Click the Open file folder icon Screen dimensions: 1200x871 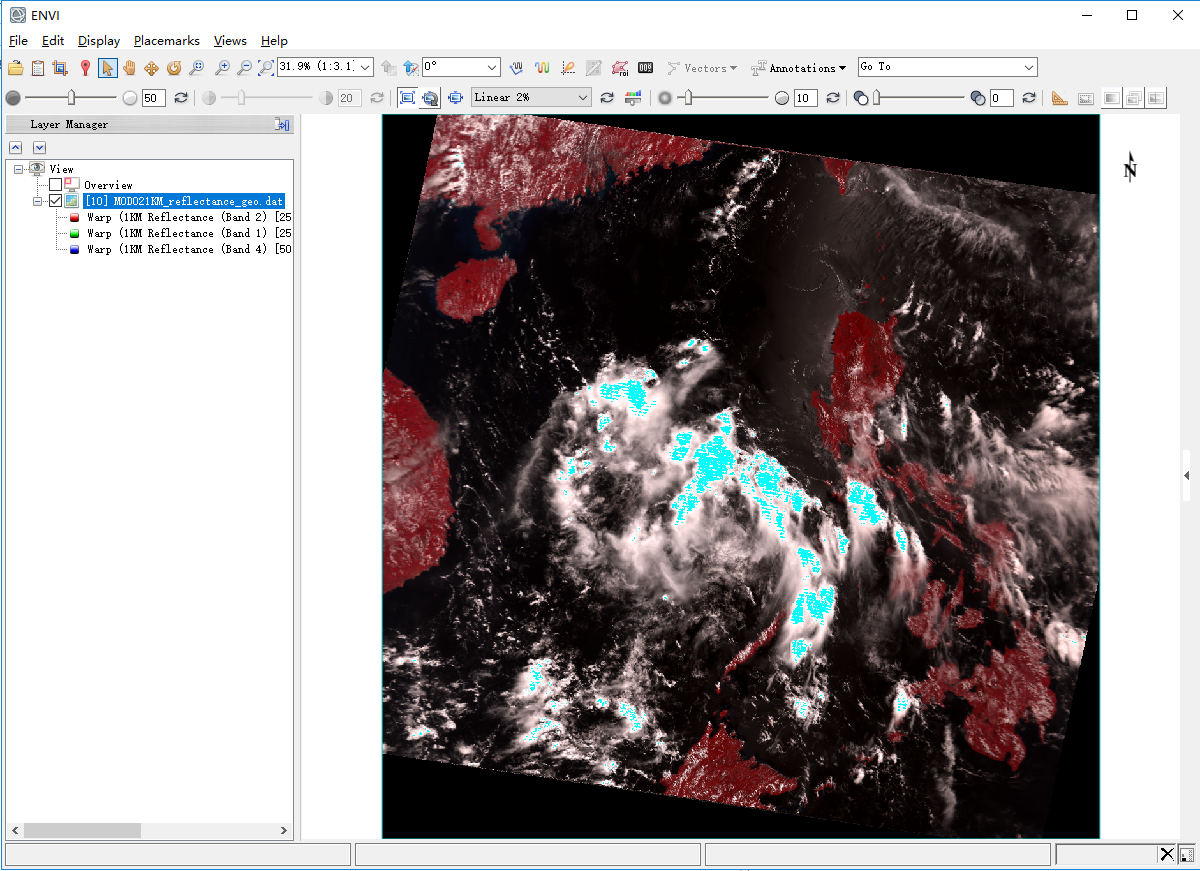click(x=15, y=68)
